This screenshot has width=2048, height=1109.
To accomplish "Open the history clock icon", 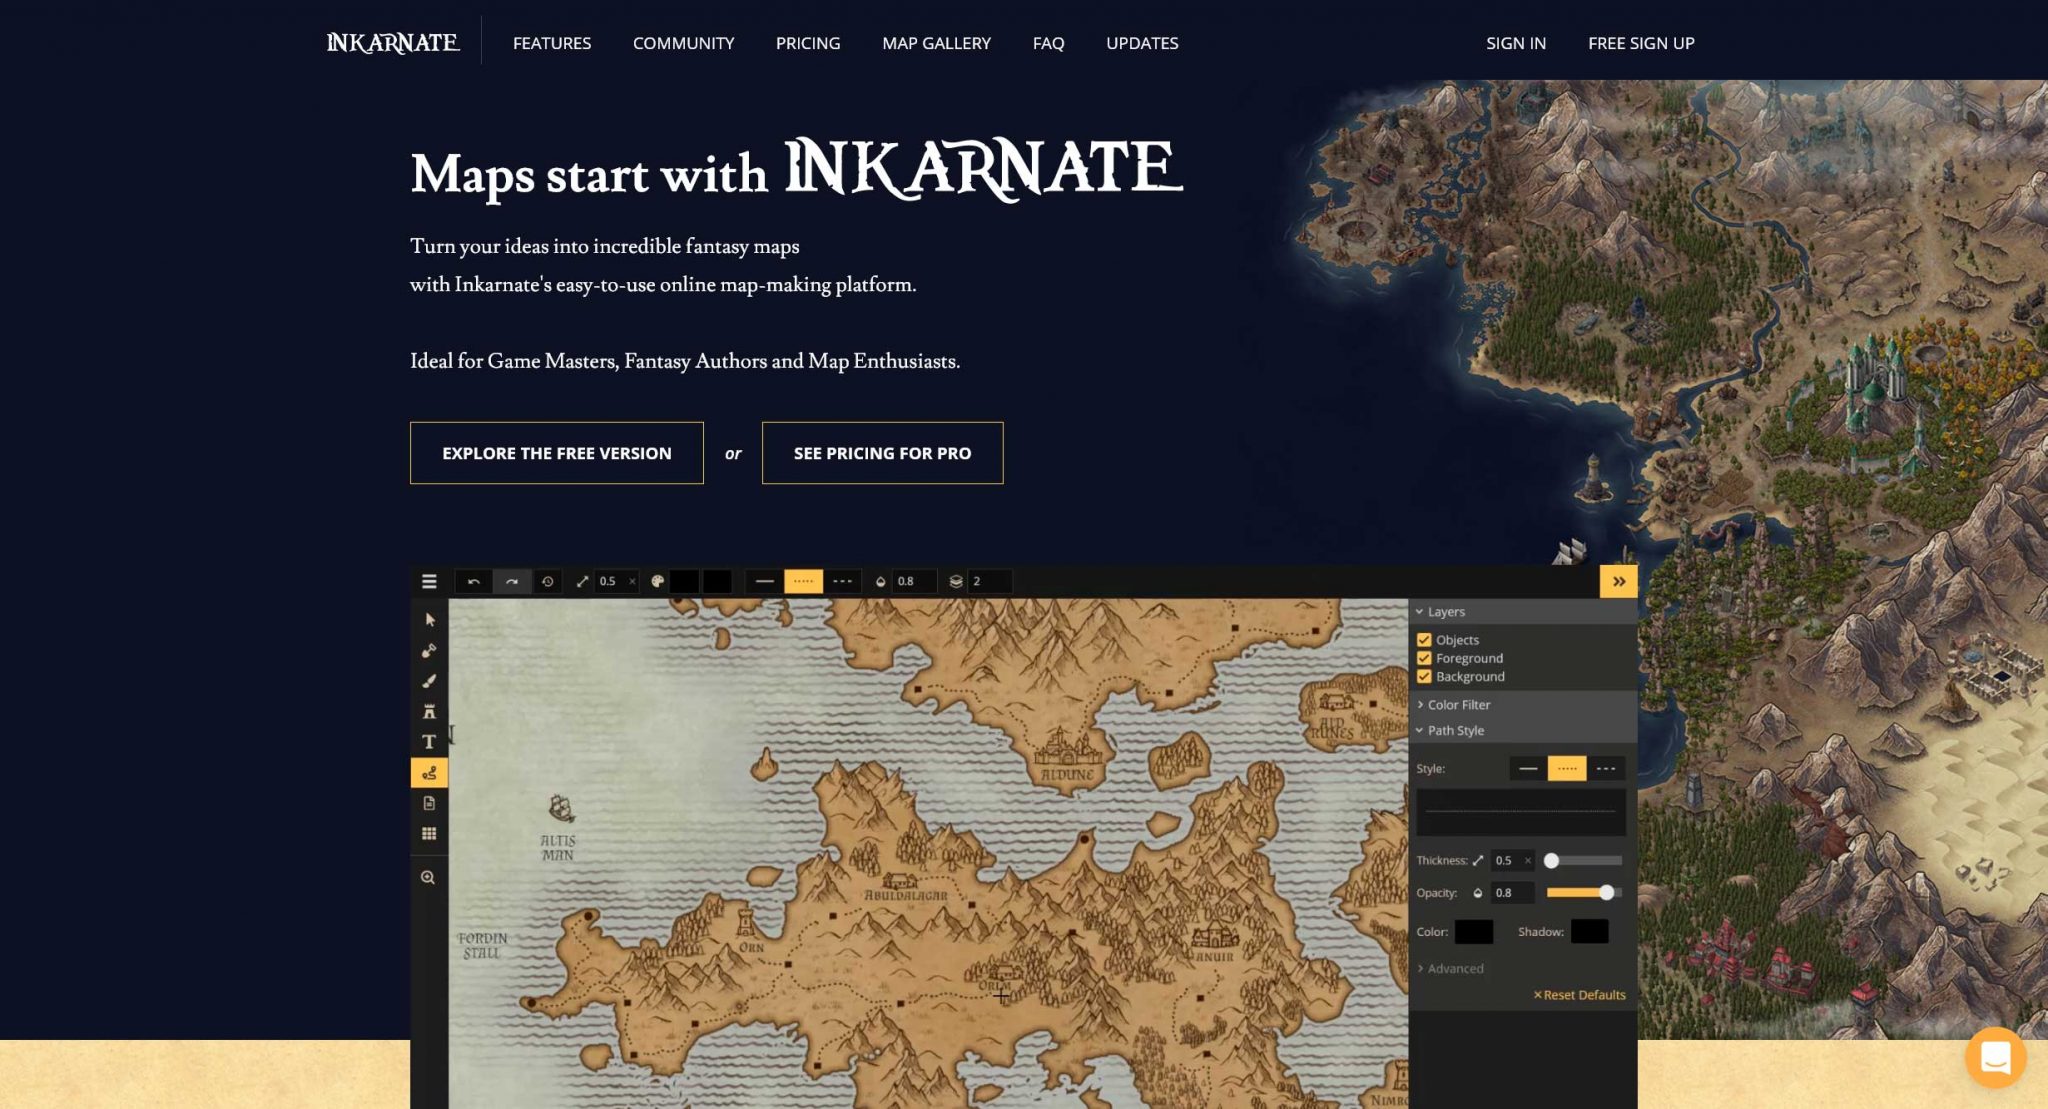I will coord(547,581).
